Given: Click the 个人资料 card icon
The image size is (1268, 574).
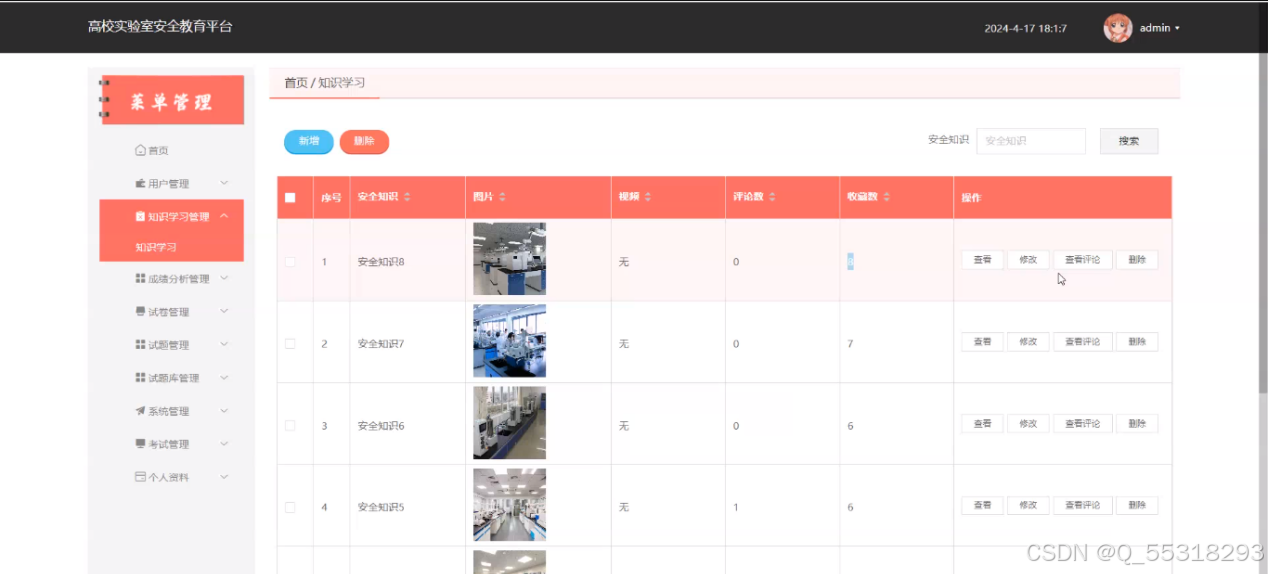Looking at the screenshot, I should (x=140, y=477).
